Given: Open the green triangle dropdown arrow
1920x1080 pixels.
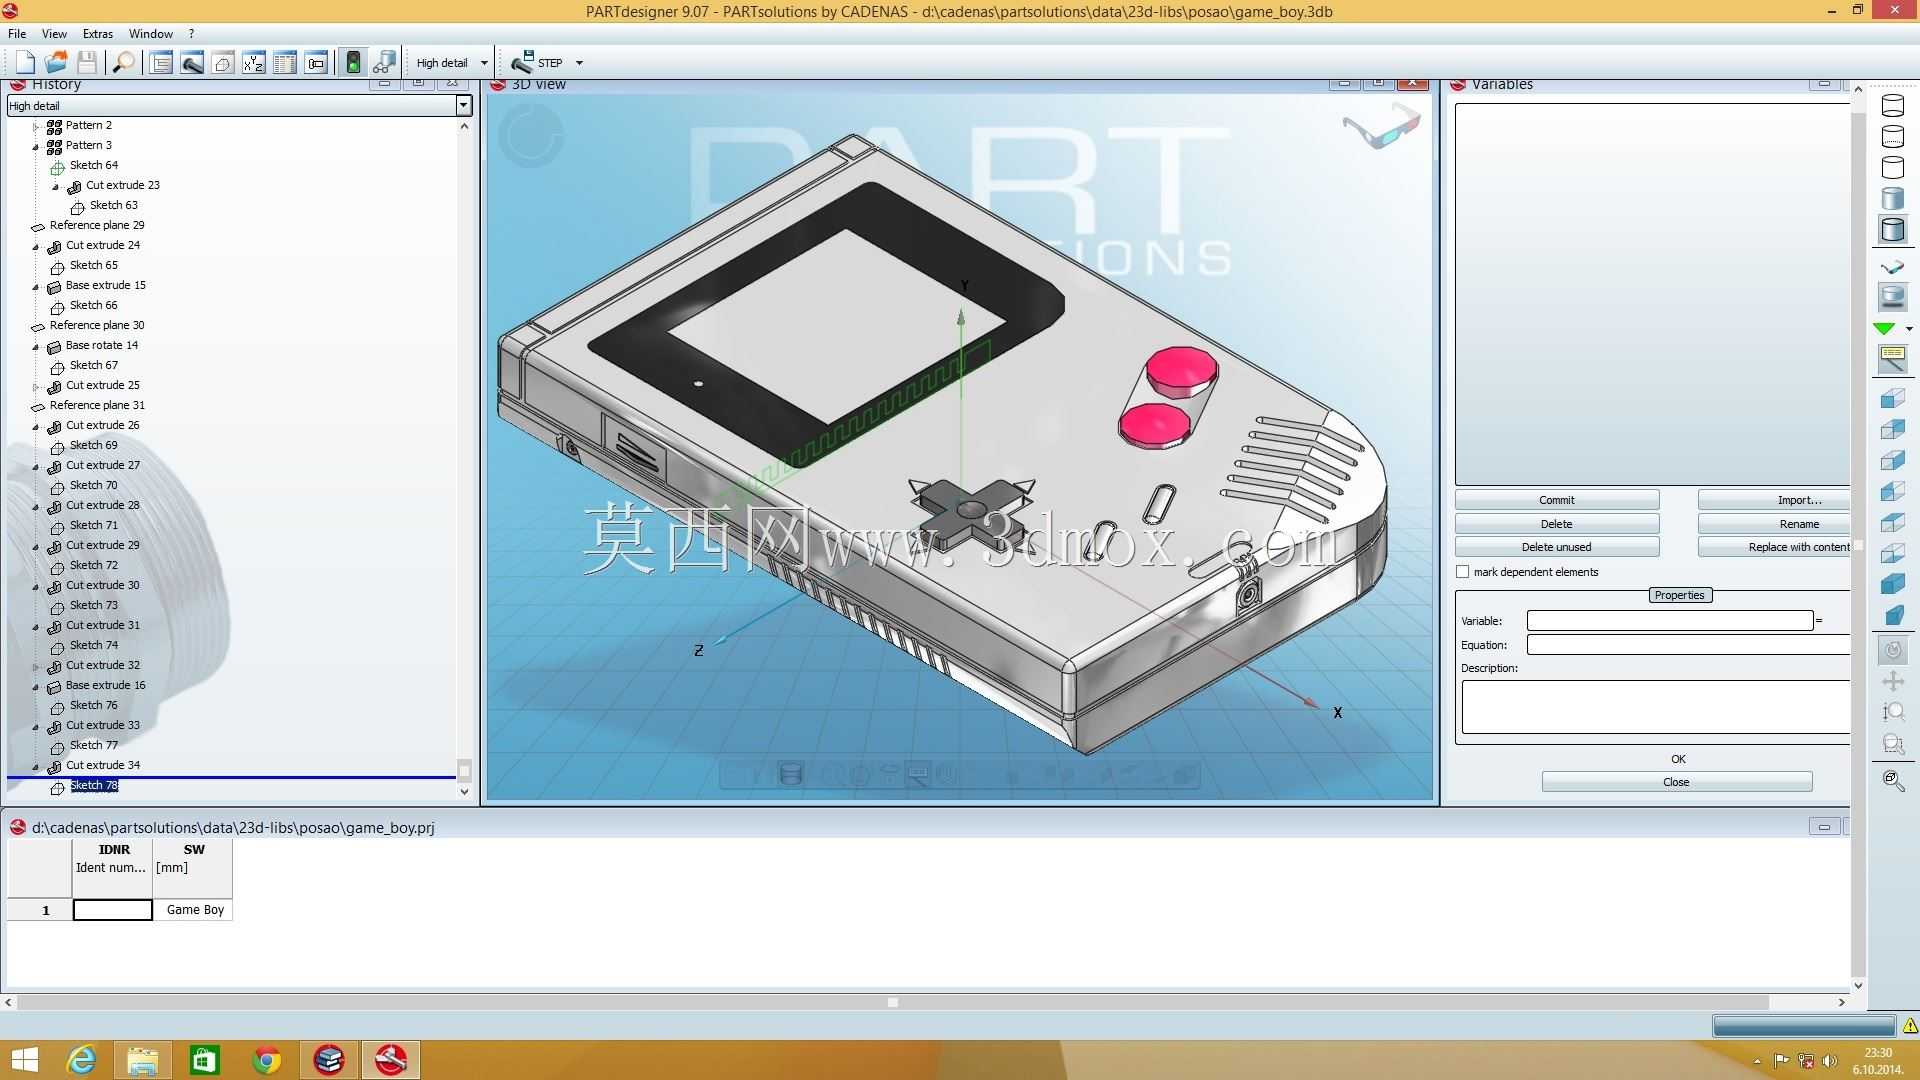Looking at the screenshot, I should (x=1909, y=329).
